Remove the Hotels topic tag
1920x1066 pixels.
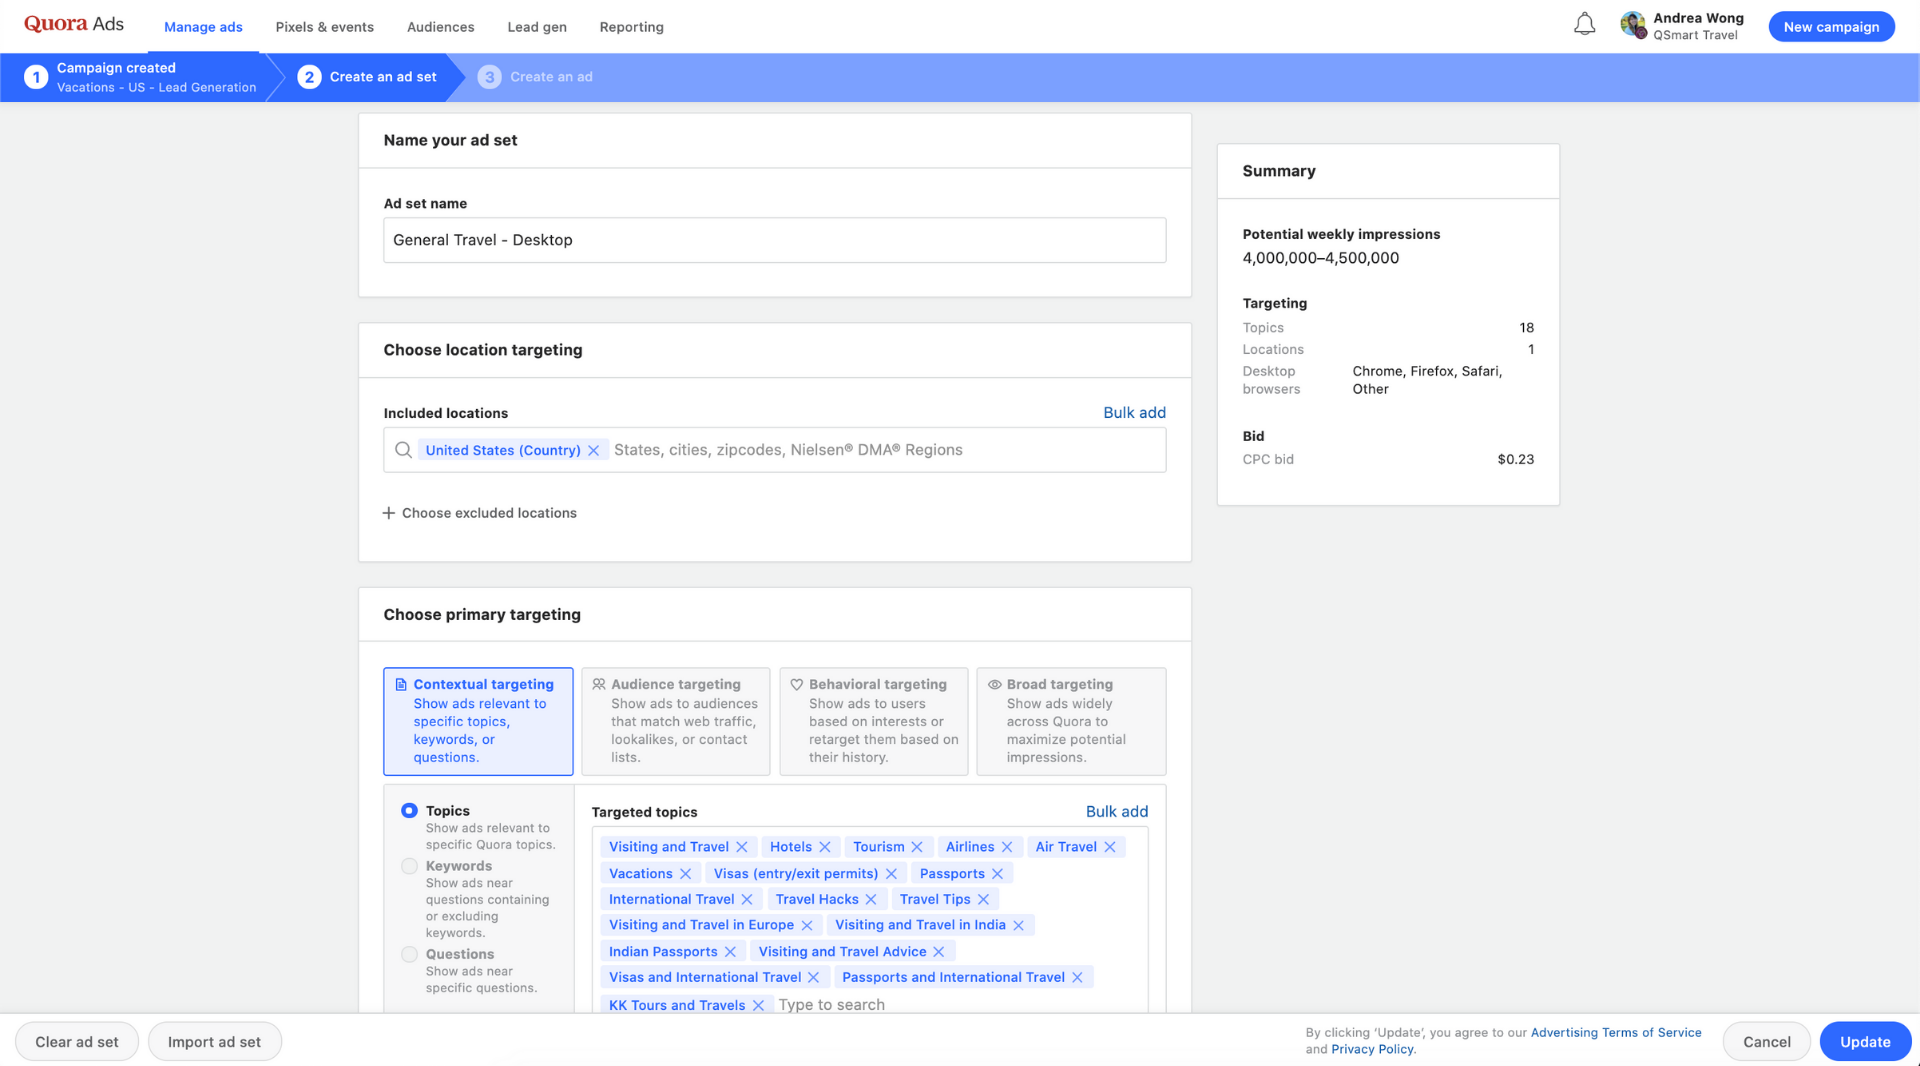coord(825,847)
